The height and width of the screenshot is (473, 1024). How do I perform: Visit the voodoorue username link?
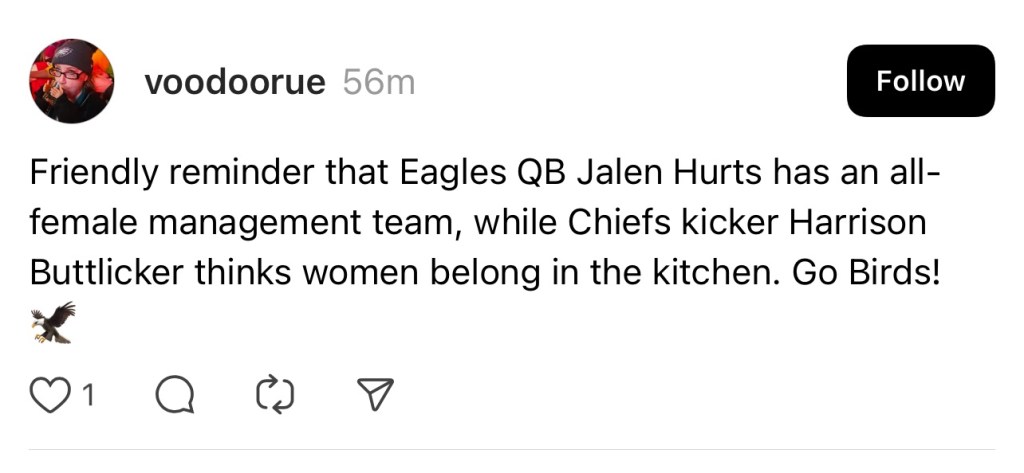point(235,82)
